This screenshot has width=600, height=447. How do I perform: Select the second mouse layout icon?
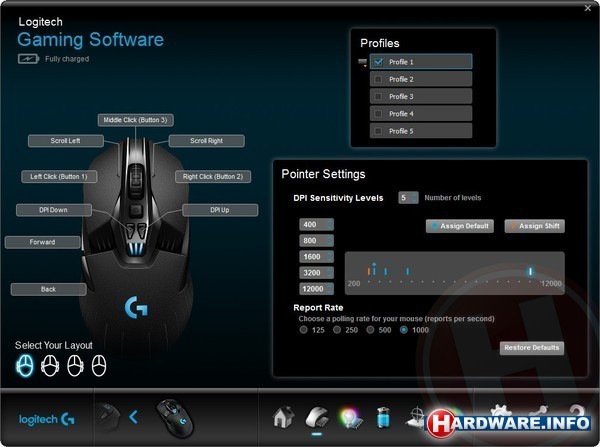pos(50,365)
